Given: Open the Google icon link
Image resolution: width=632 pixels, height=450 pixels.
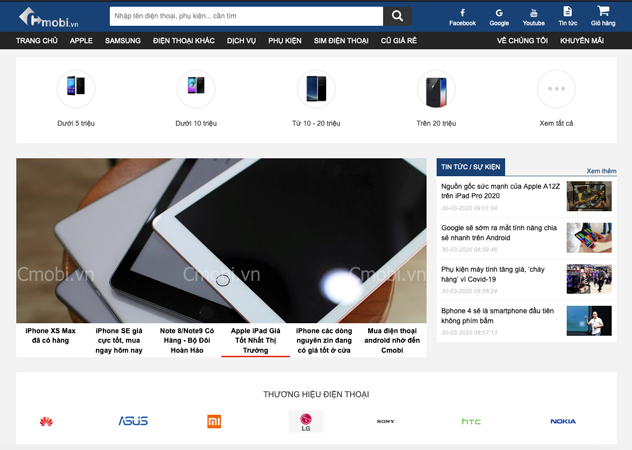Looking at the screenshot, I should (498, 15).
